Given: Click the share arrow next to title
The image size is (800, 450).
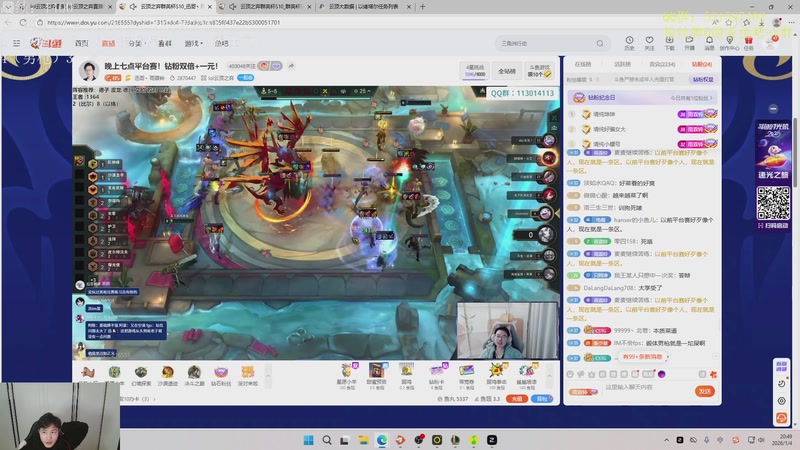Looking at the screenshot, I should (x=291, y=66).
